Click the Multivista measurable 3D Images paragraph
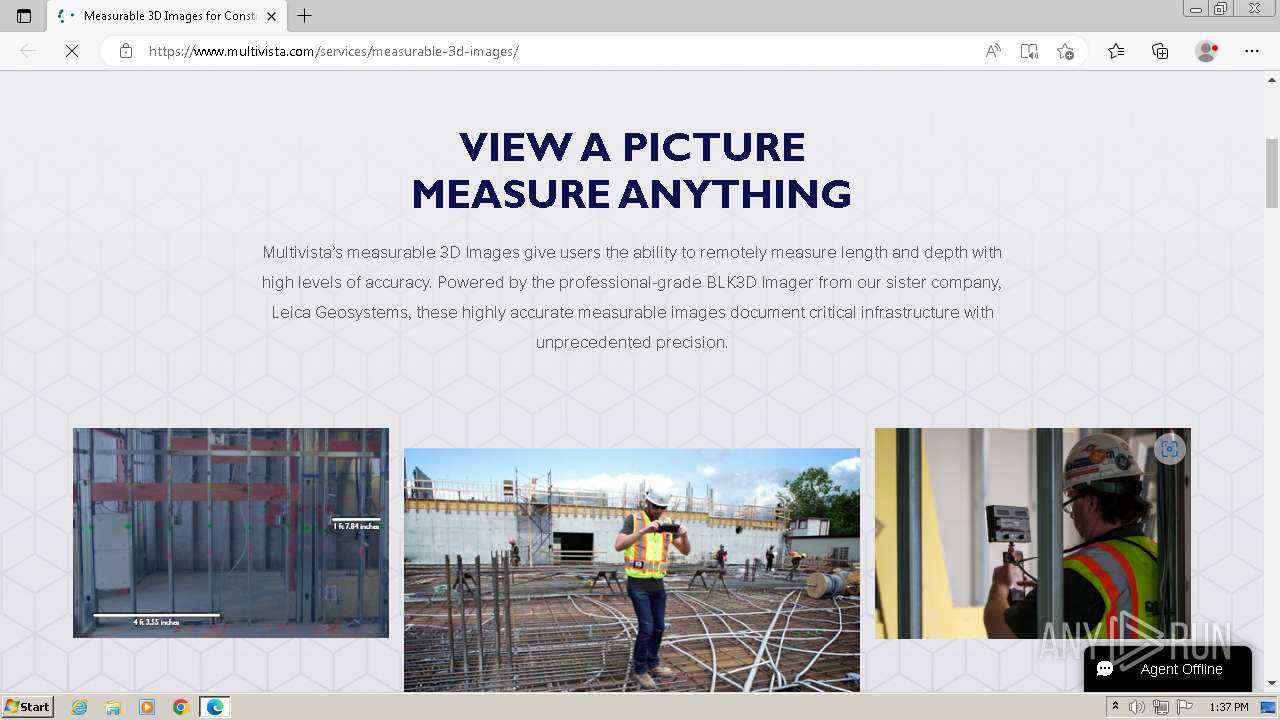1280x720 pixels. click(x=632, y=297)
